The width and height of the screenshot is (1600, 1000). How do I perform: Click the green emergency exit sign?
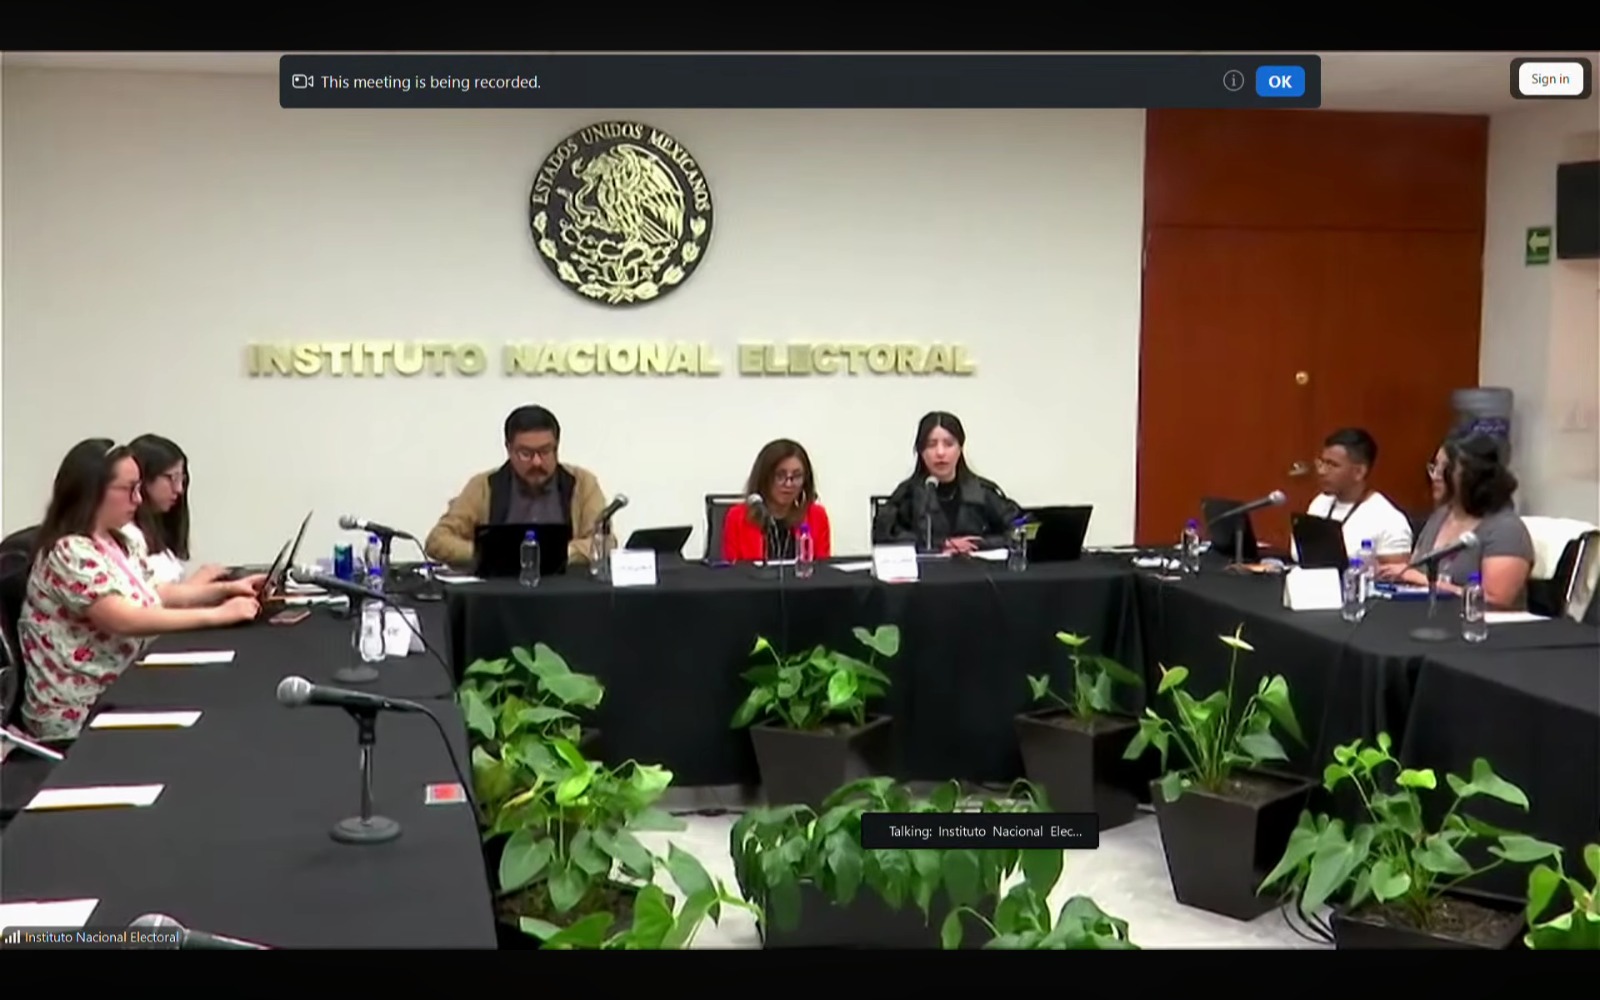1537,245
